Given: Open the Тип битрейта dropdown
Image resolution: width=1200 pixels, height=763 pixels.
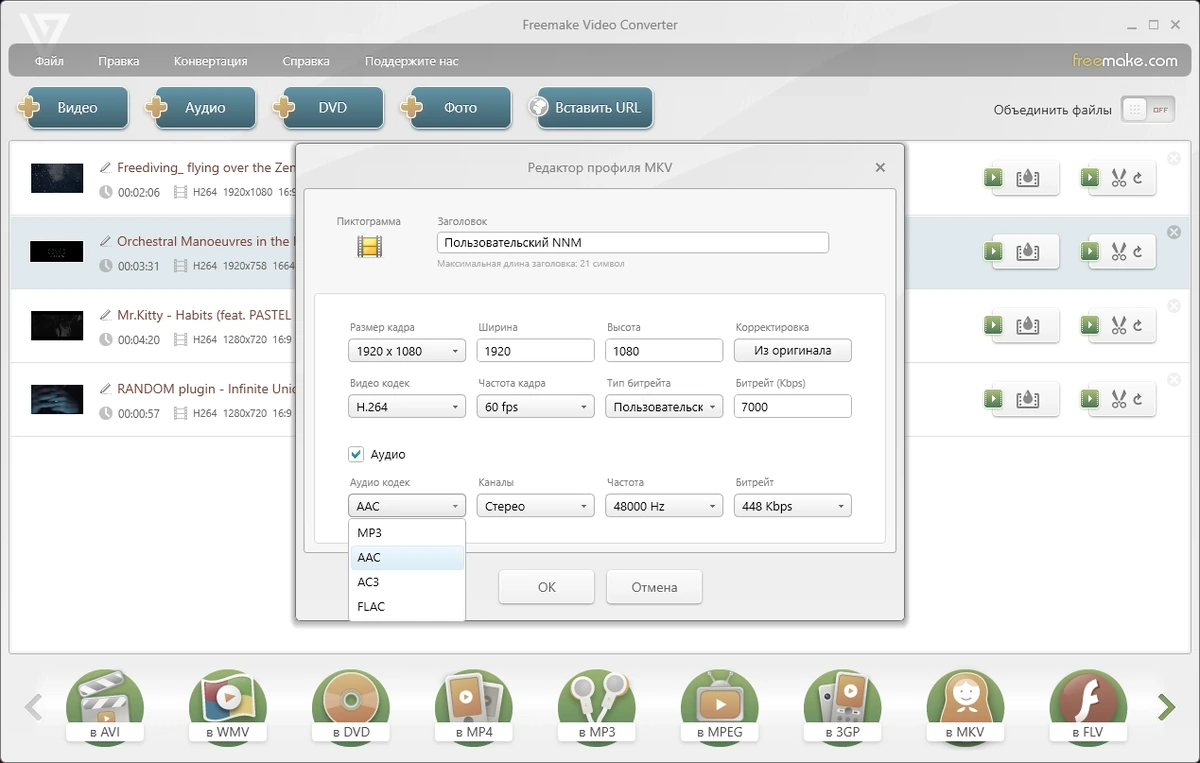Looking at the screenshot, I should click(x=664, y=407).
